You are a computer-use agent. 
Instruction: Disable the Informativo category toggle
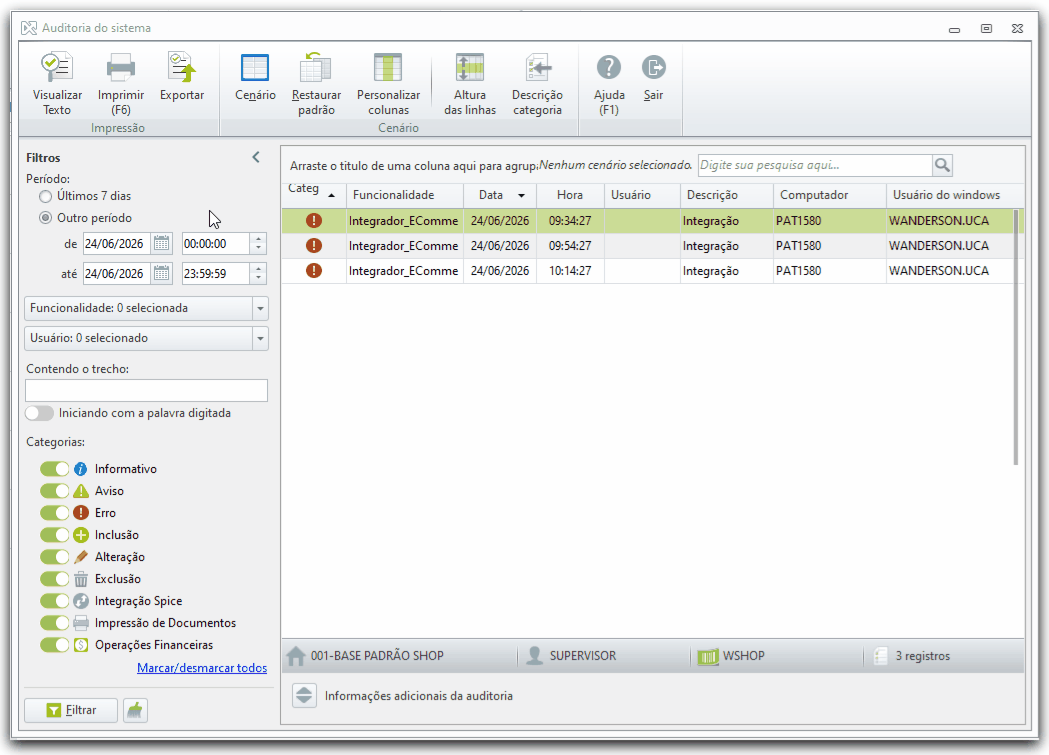(x=54, y=469)
